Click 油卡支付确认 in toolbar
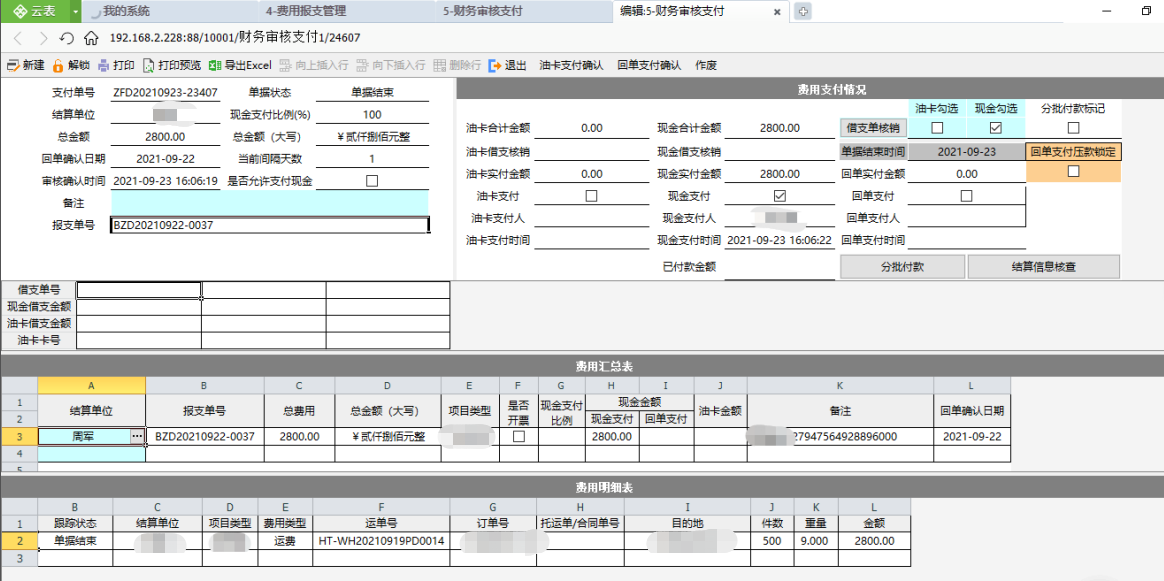This screenshot has width=1164, height=581. pyautogui.click(x=571, y=65)
